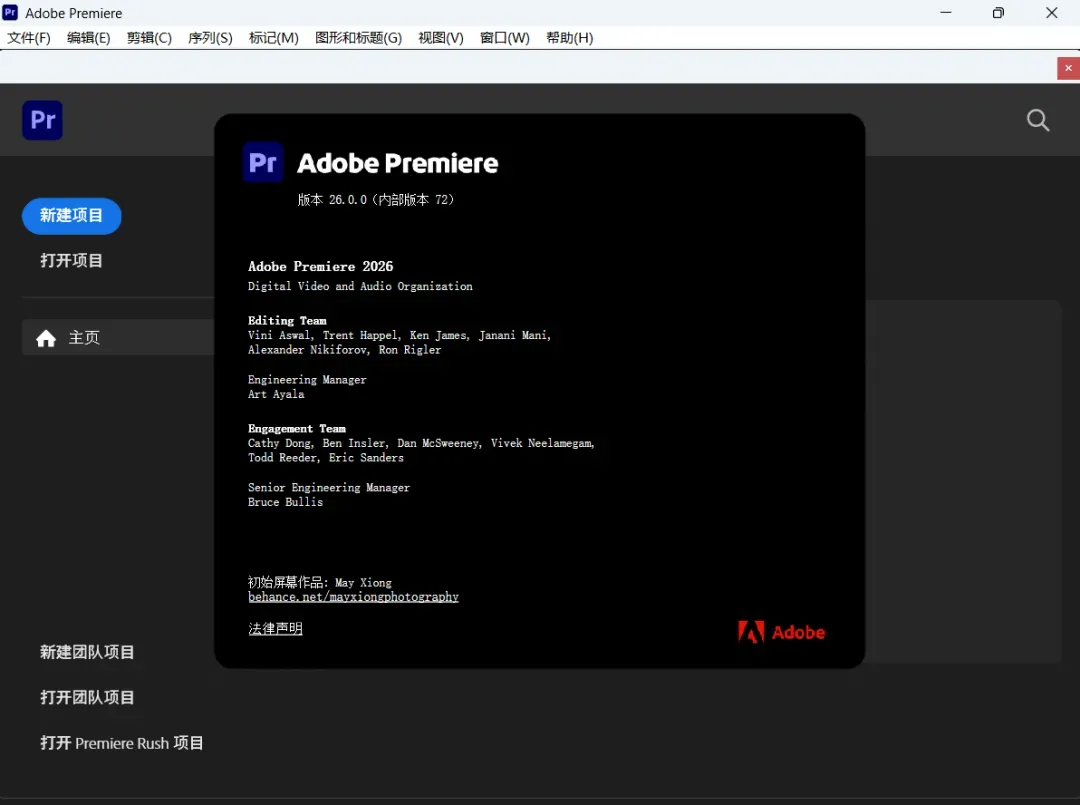
Task: Click the Premiere Pr logo in home header
Action: (43, 121)
